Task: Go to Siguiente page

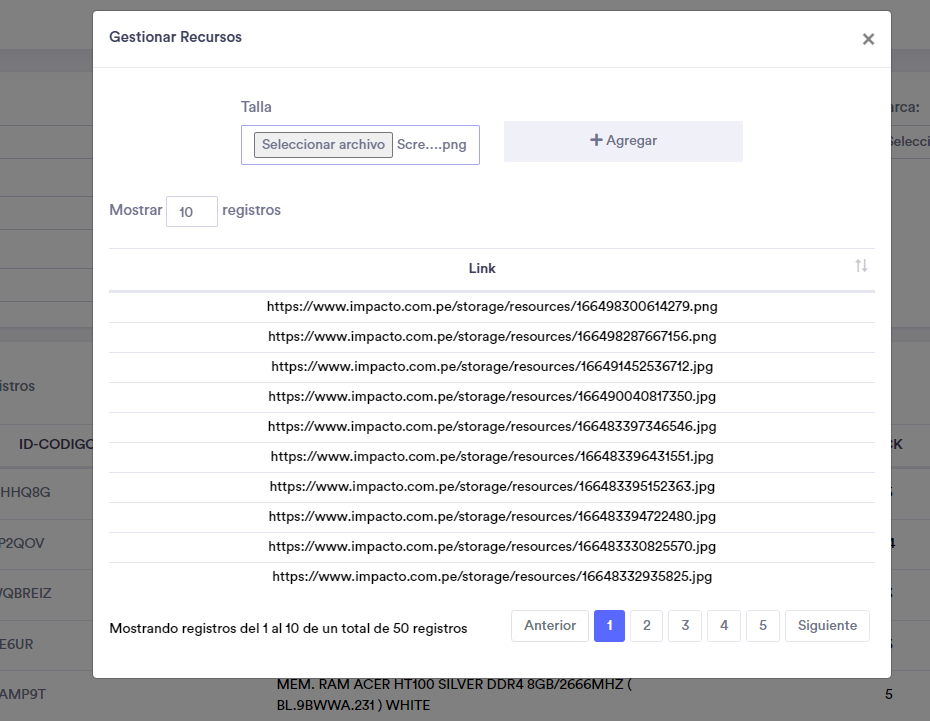Action: pyautogui.click(x=827, y=626)
